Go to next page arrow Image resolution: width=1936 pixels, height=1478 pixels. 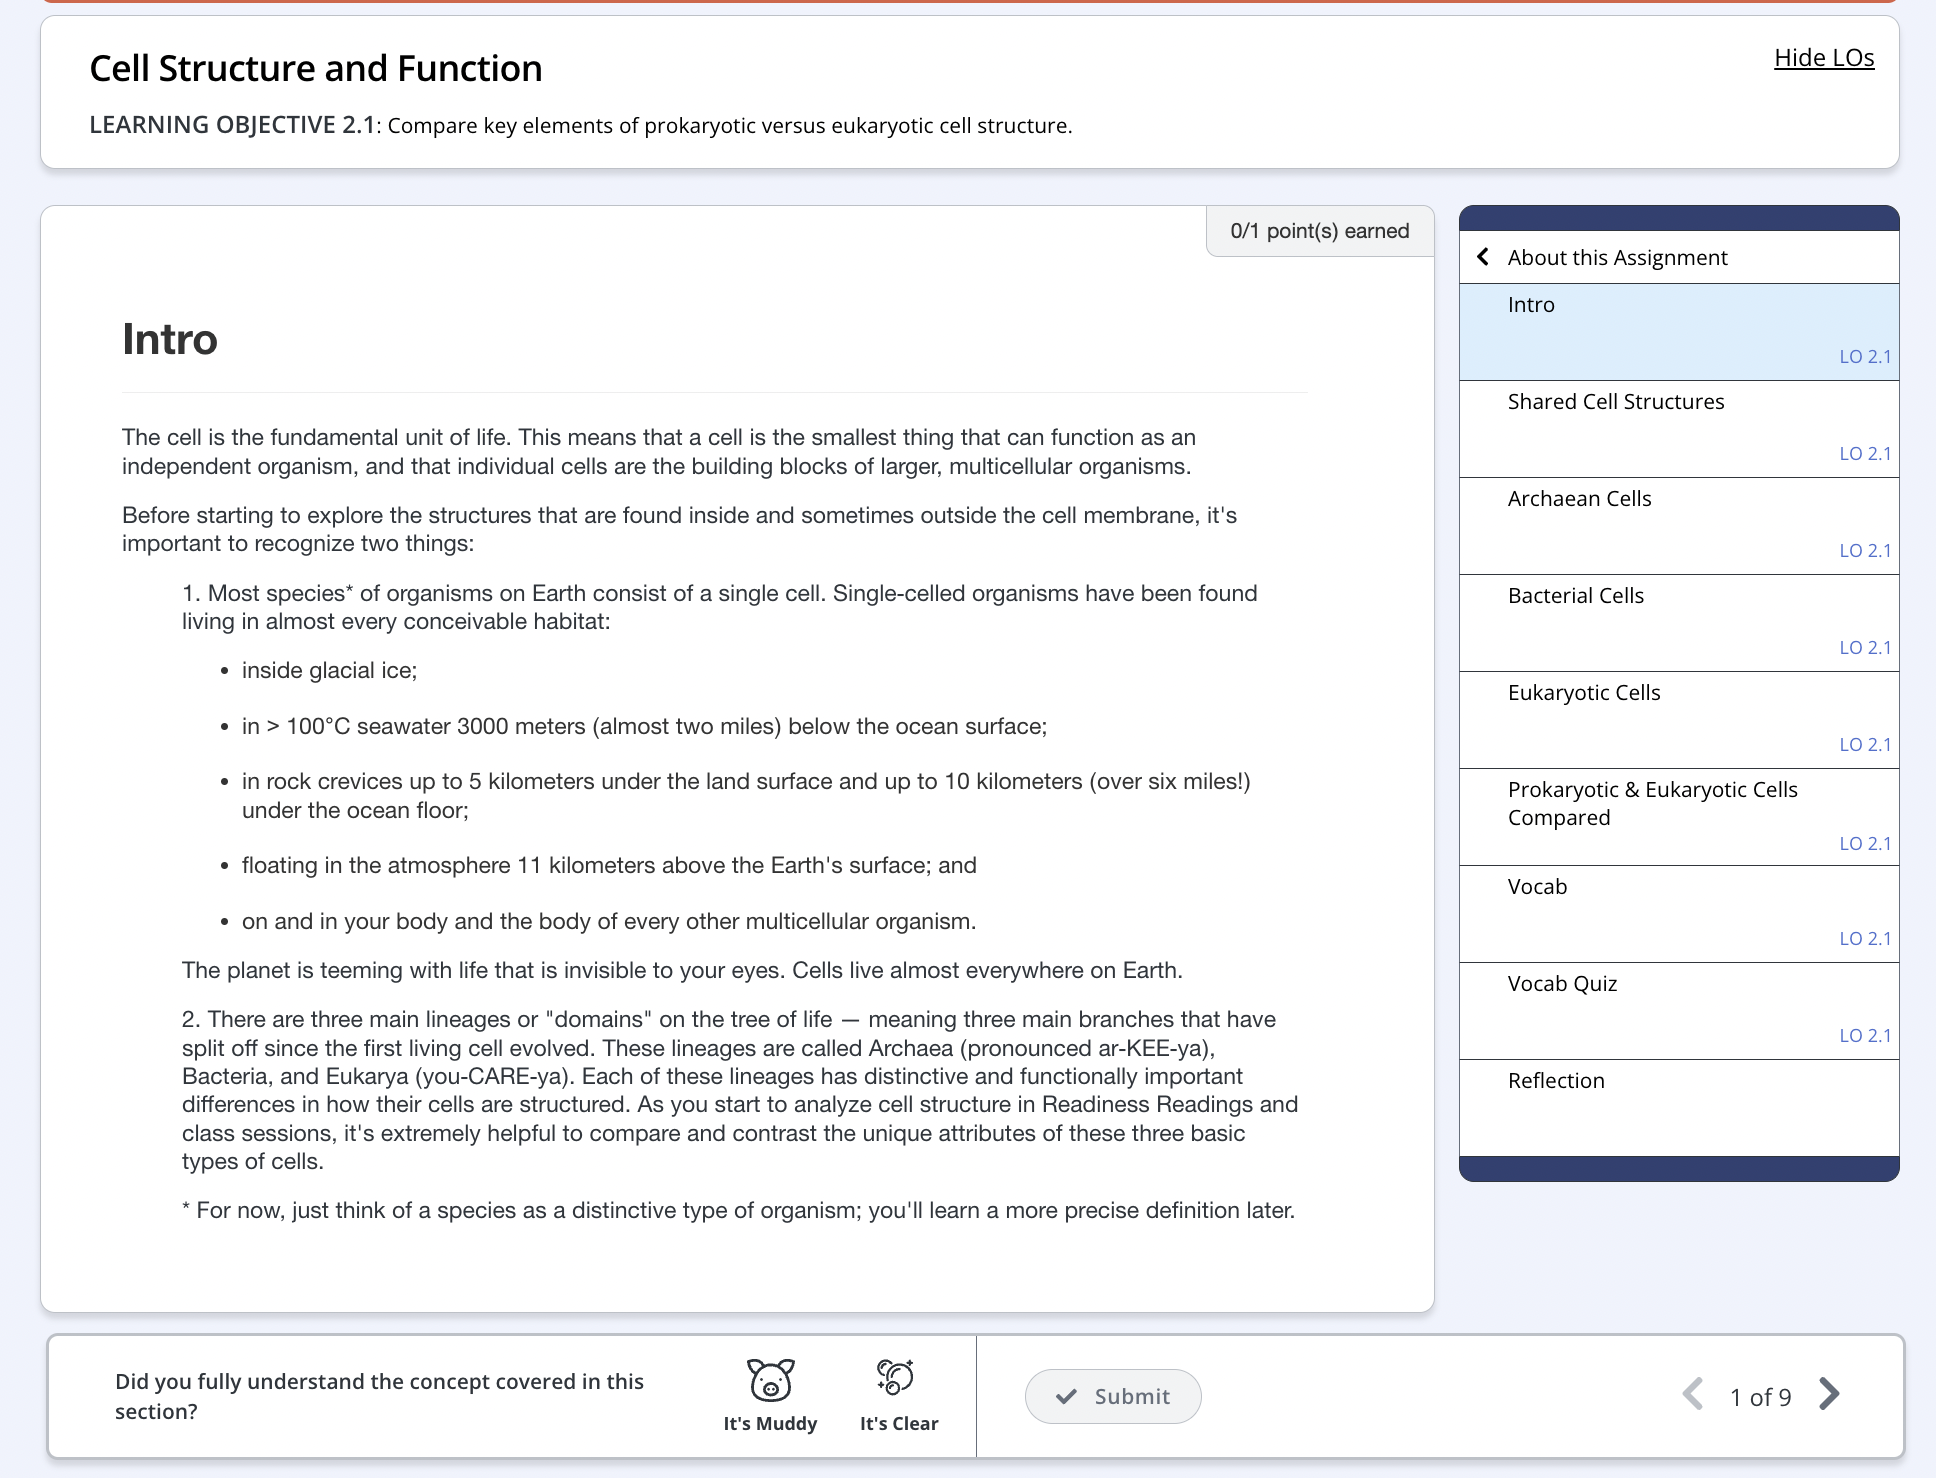[x=1829, y=1394]
